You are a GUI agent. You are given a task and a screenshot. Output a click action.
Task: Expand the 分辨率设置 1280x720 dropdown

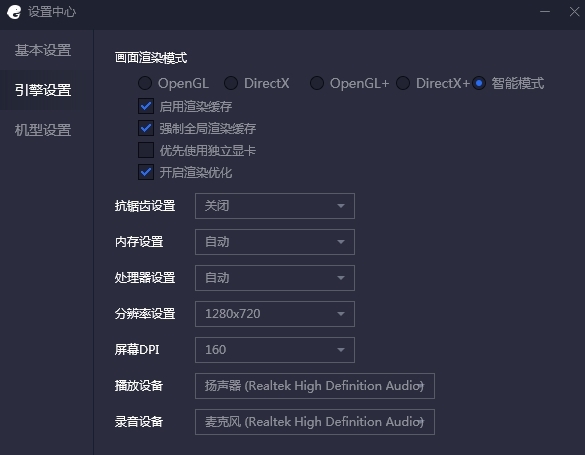275,314
